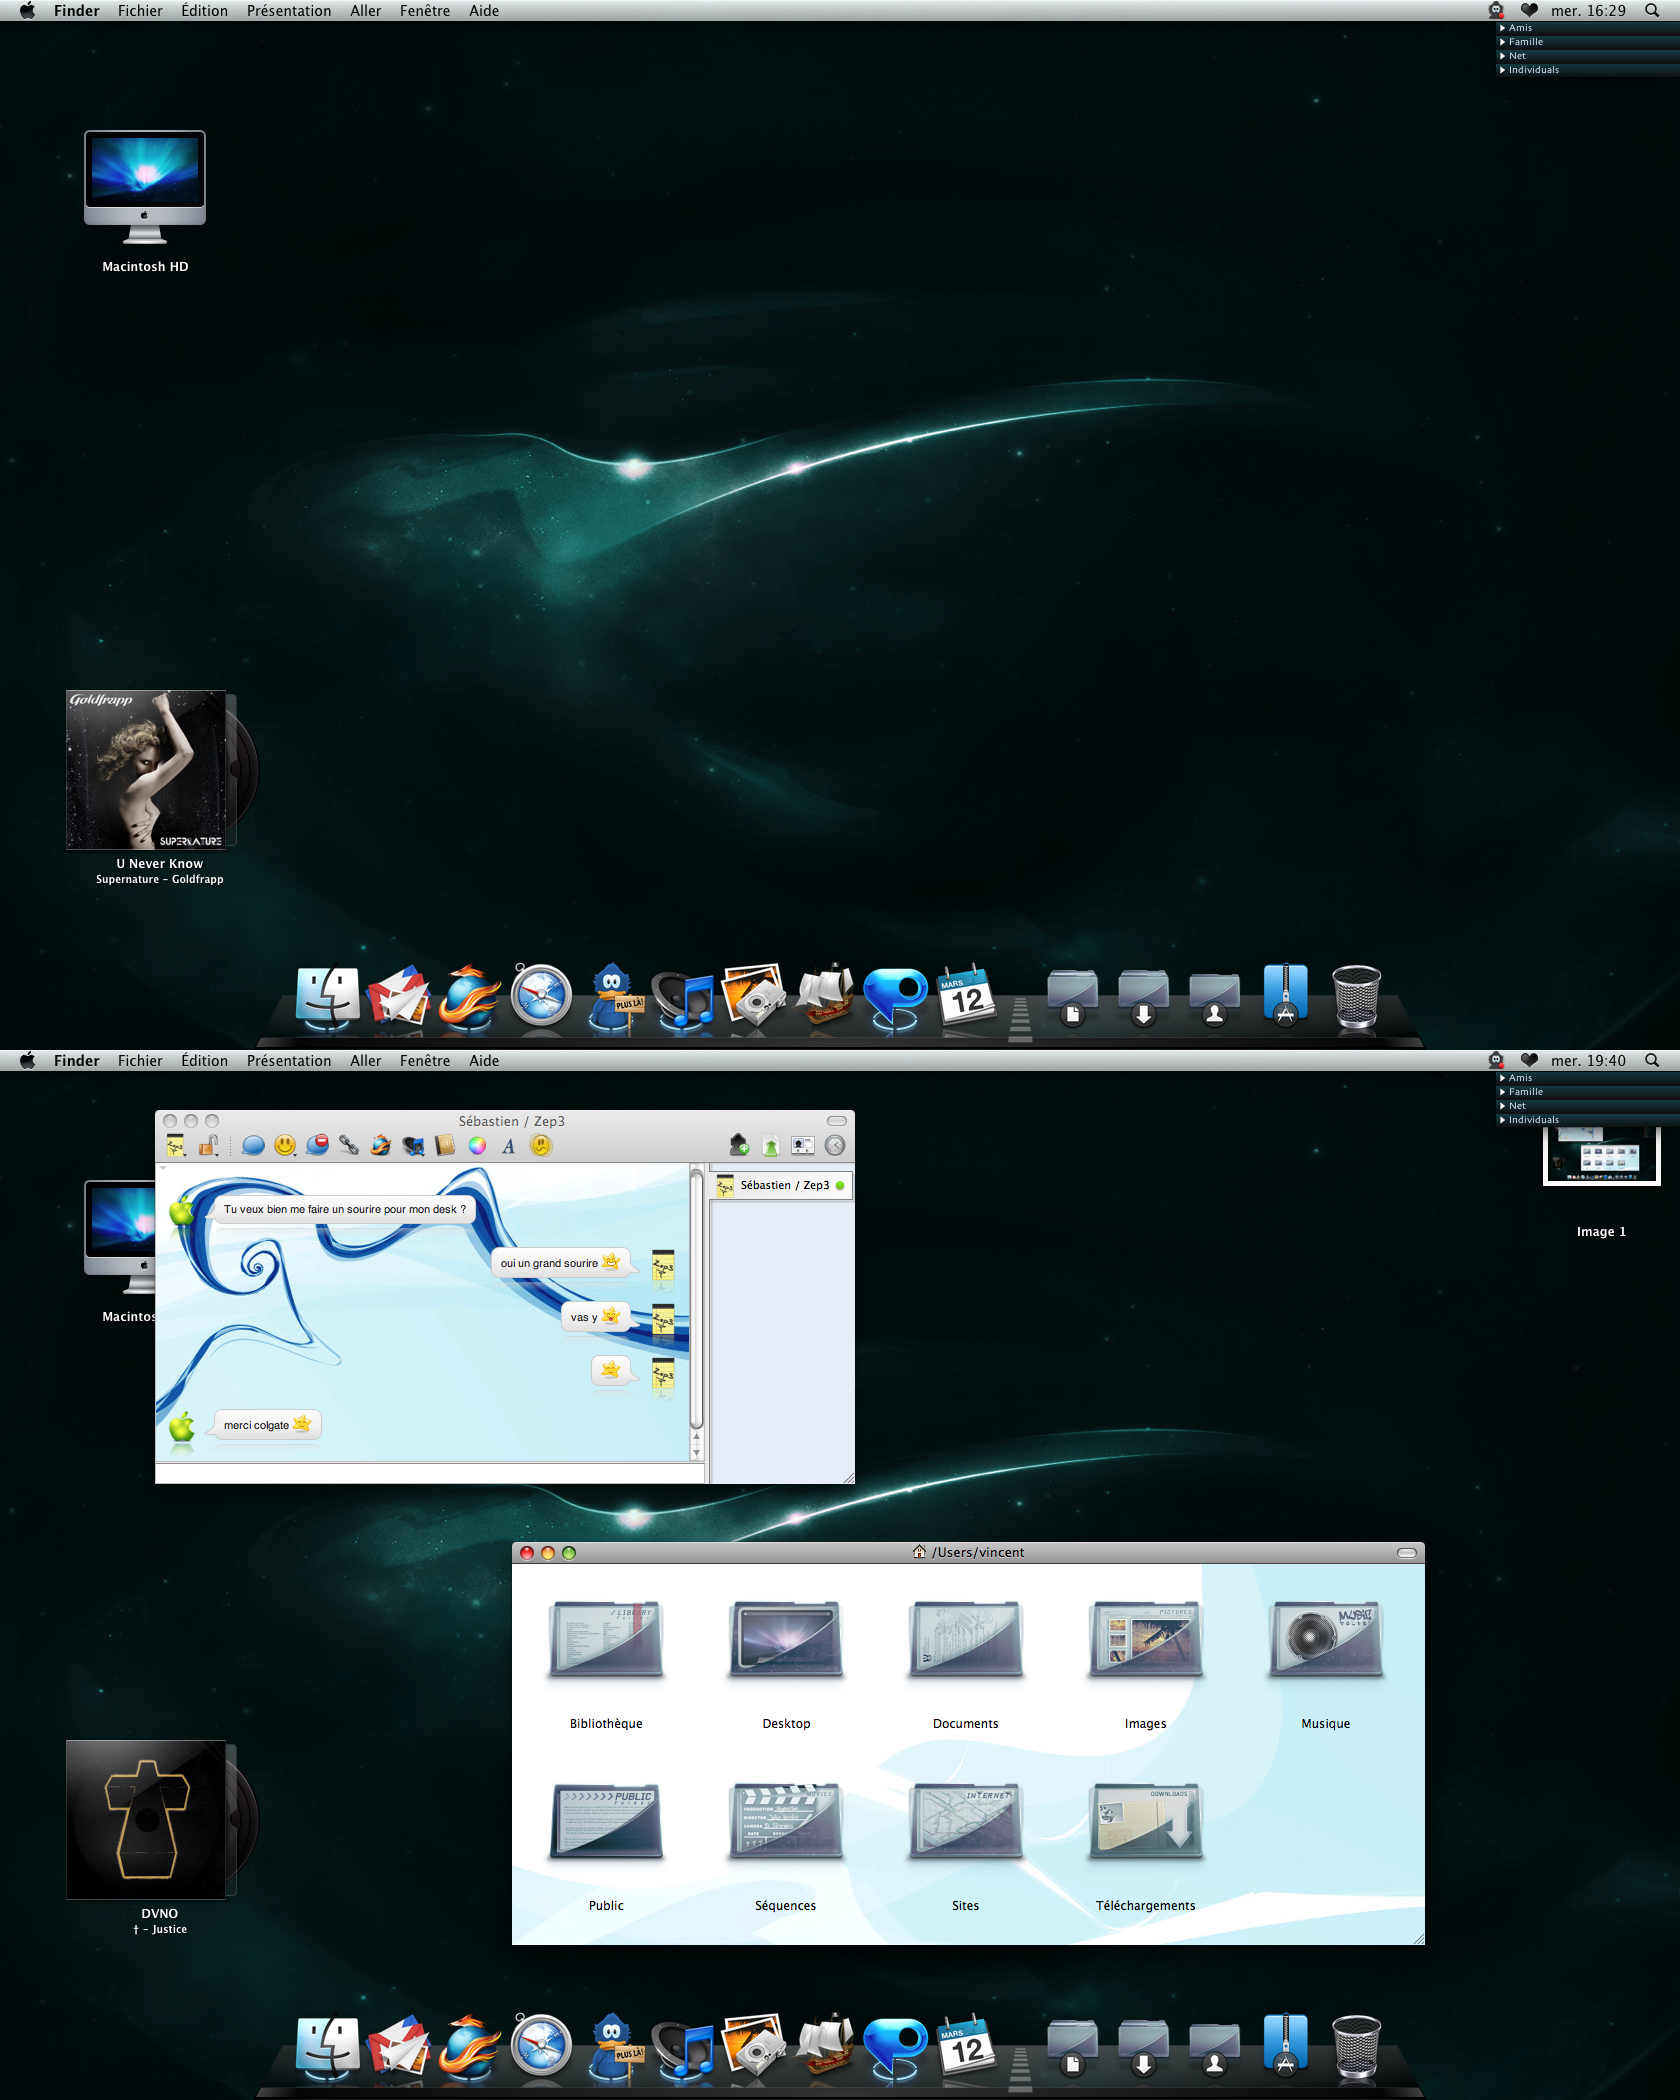Click the speaker and music note icon in chat toolbar

tap(413, 1146)
